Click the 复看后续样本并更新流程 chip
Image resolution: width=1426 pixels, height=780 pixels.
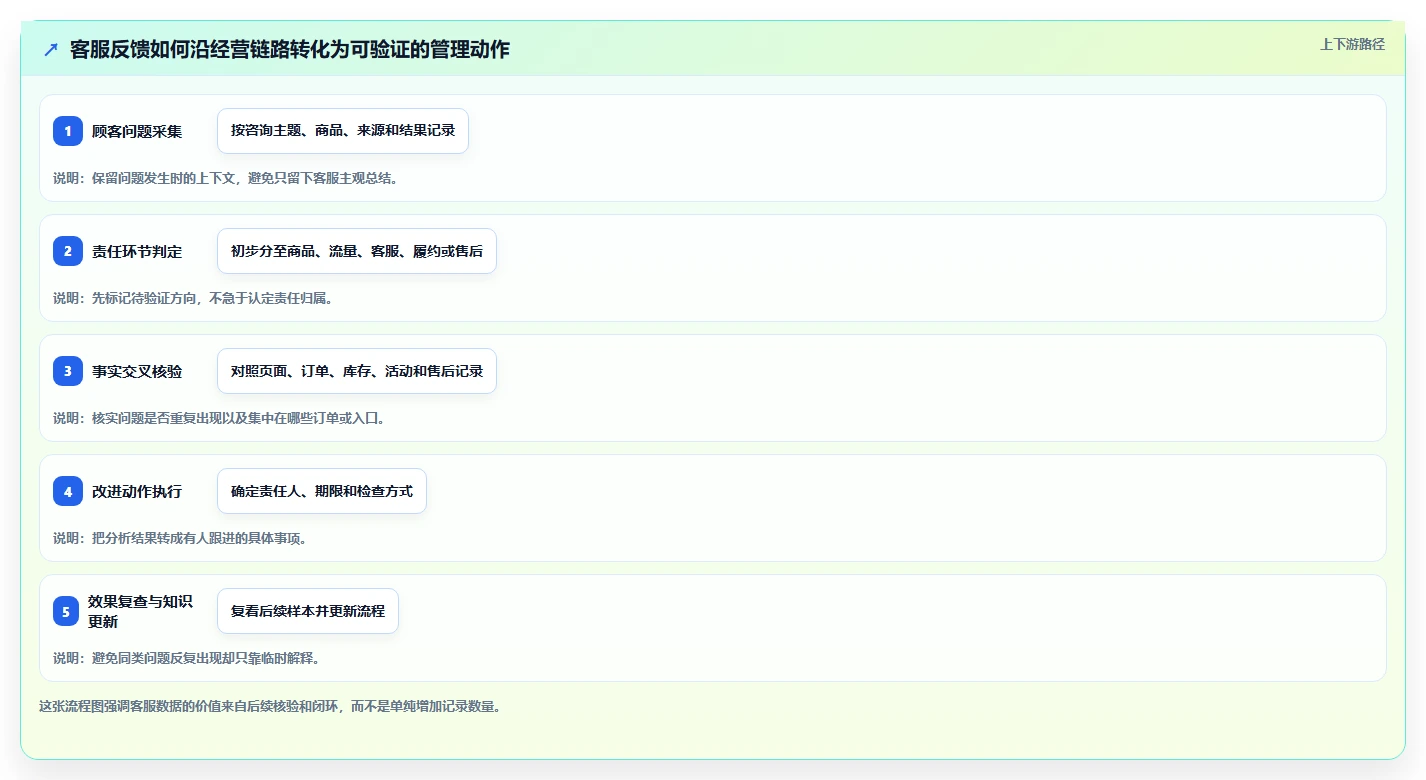(308, 611)
